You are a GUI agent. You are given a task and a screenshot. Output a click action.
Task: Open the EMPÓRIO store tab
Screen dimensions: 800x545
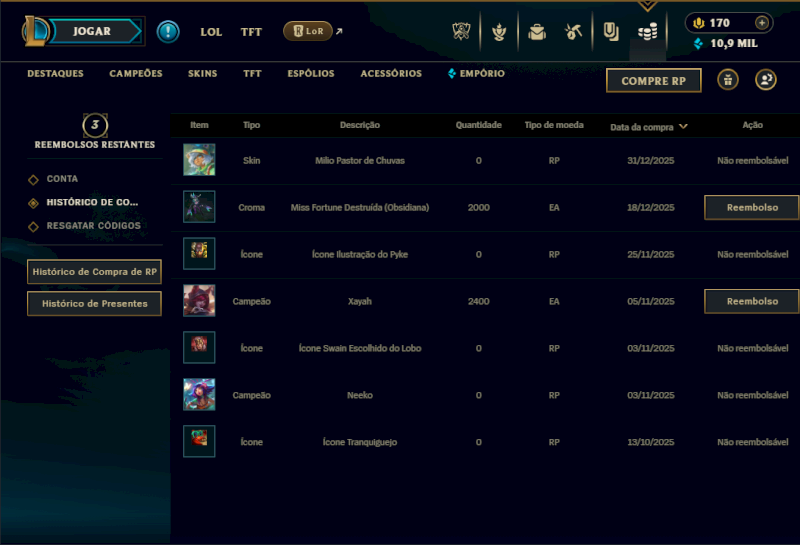(477, 73)
